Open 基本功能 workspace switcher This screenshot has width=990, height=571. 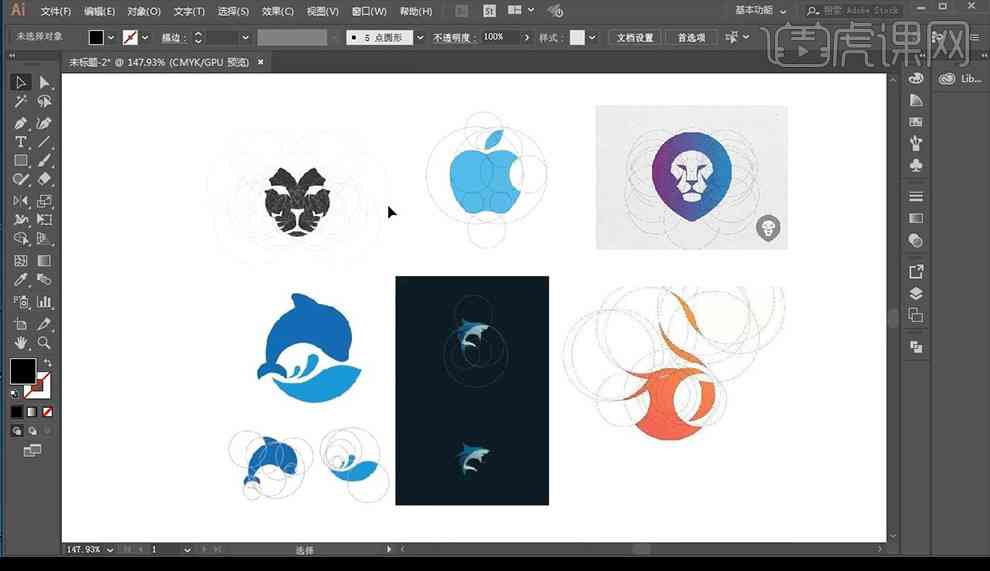click(760, 11)
